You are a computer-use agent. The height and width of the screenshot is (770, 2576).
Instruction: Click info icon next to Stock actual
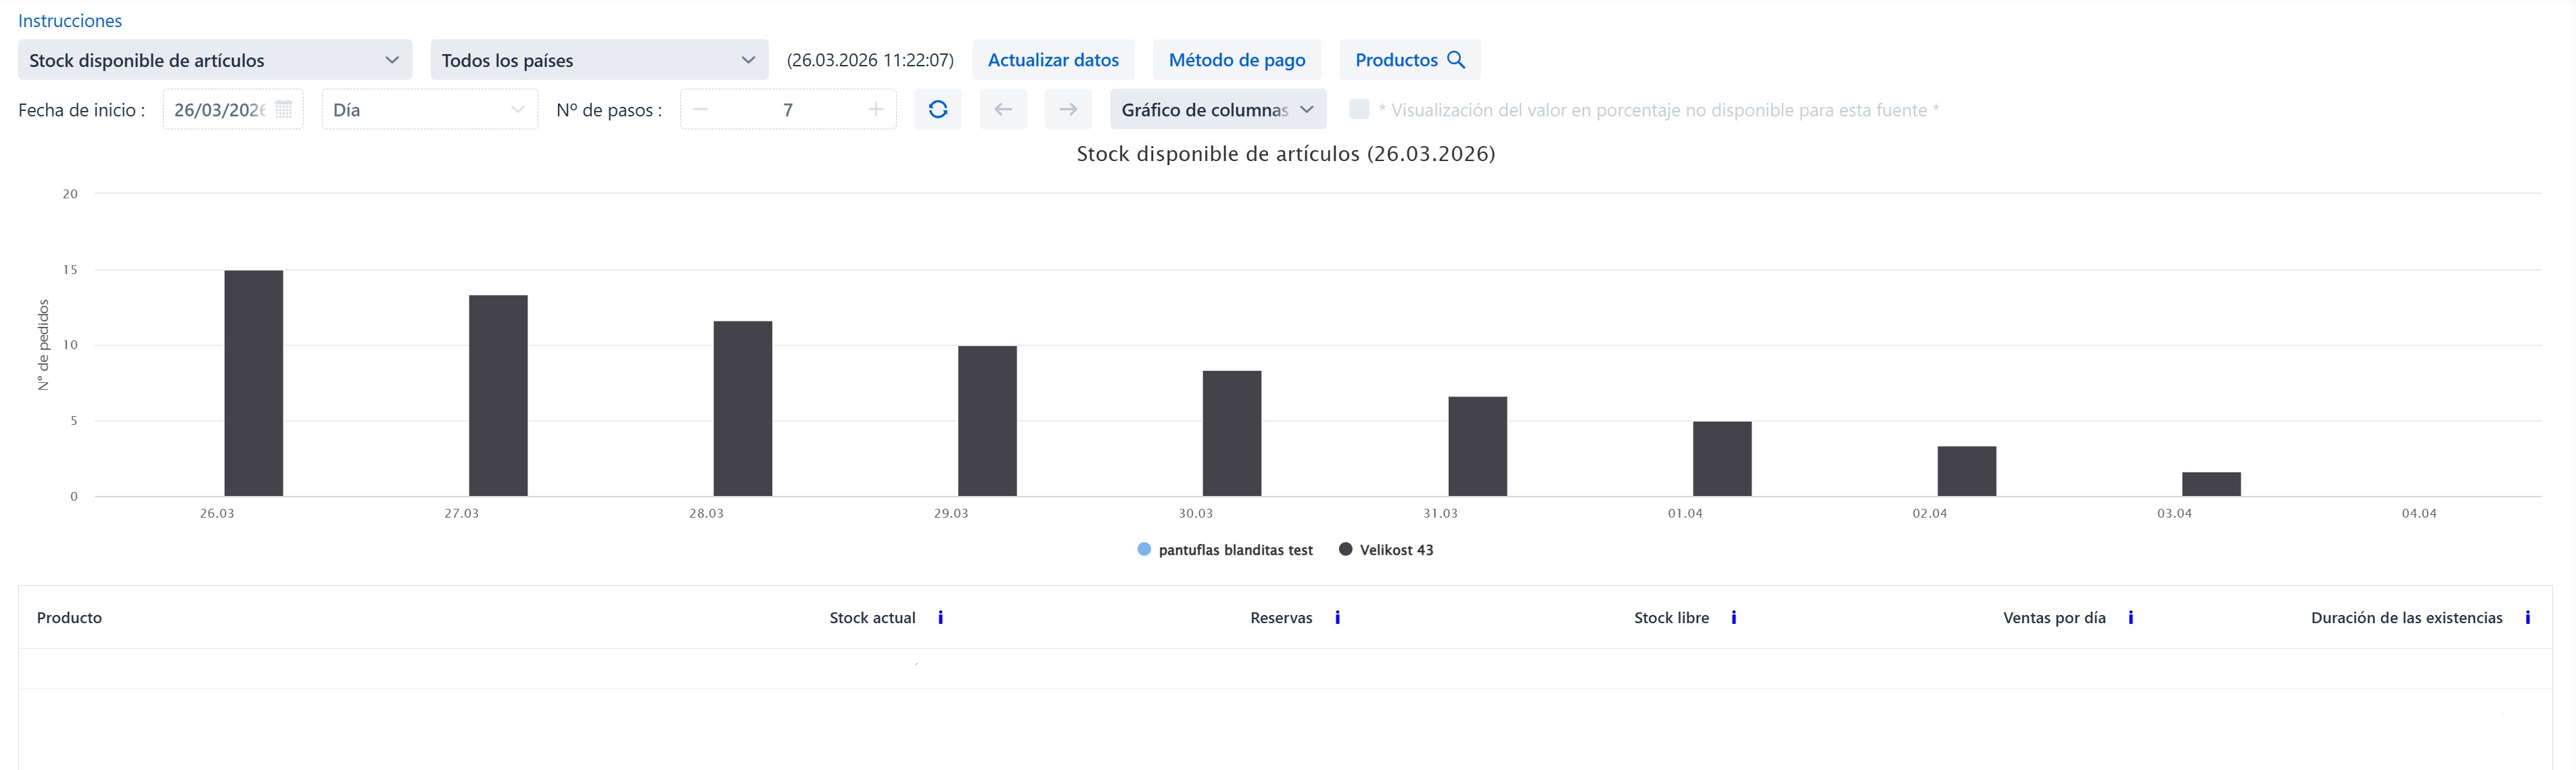(x=940, y=618)
